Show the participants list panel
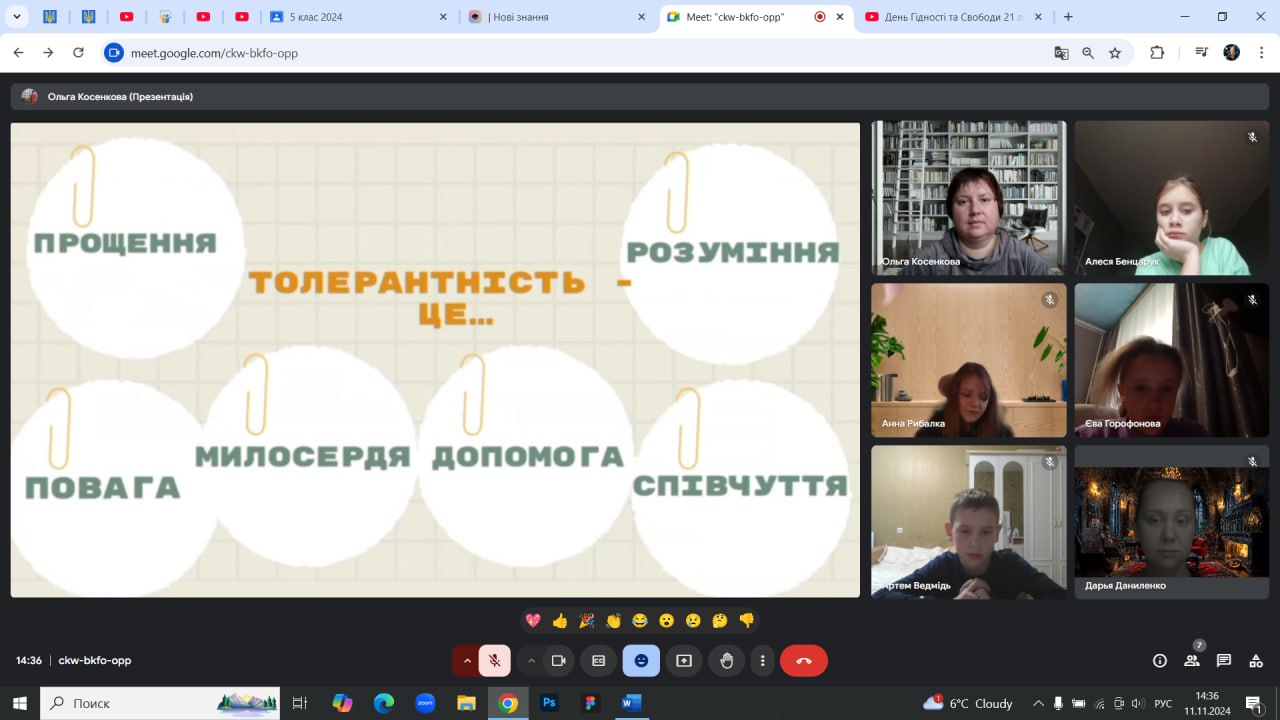1280x720 pixels. [1192, 661]
